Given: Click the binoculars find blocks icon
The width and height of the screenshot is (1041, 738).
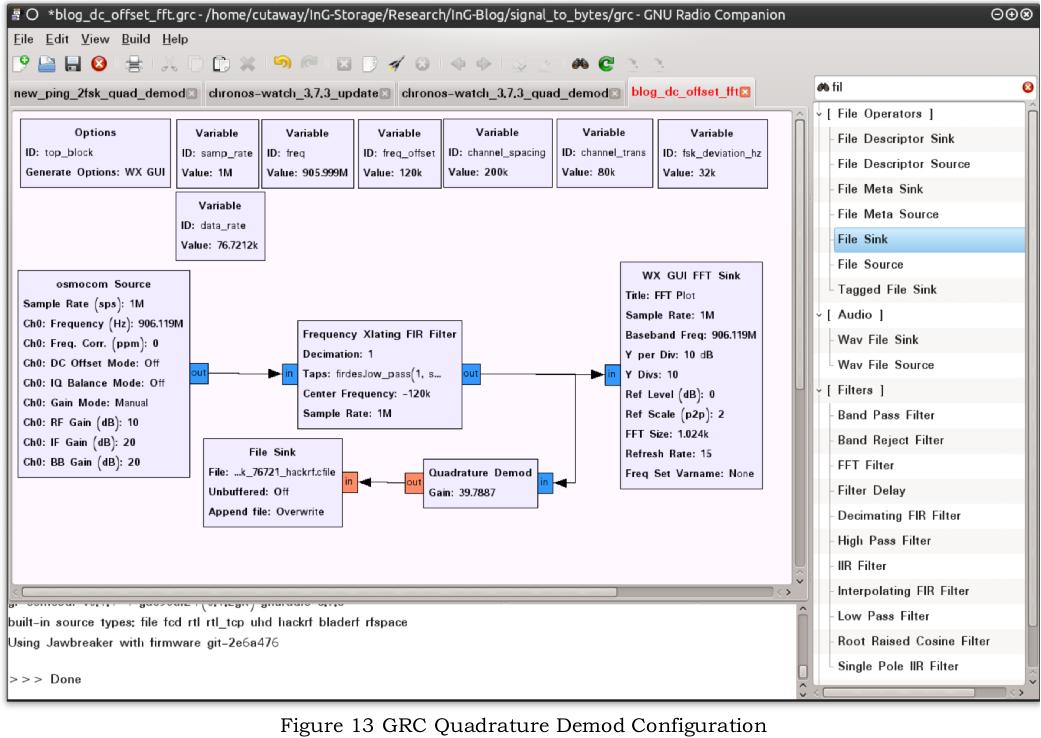Looking at the screenshot, I should coord(580,64).
